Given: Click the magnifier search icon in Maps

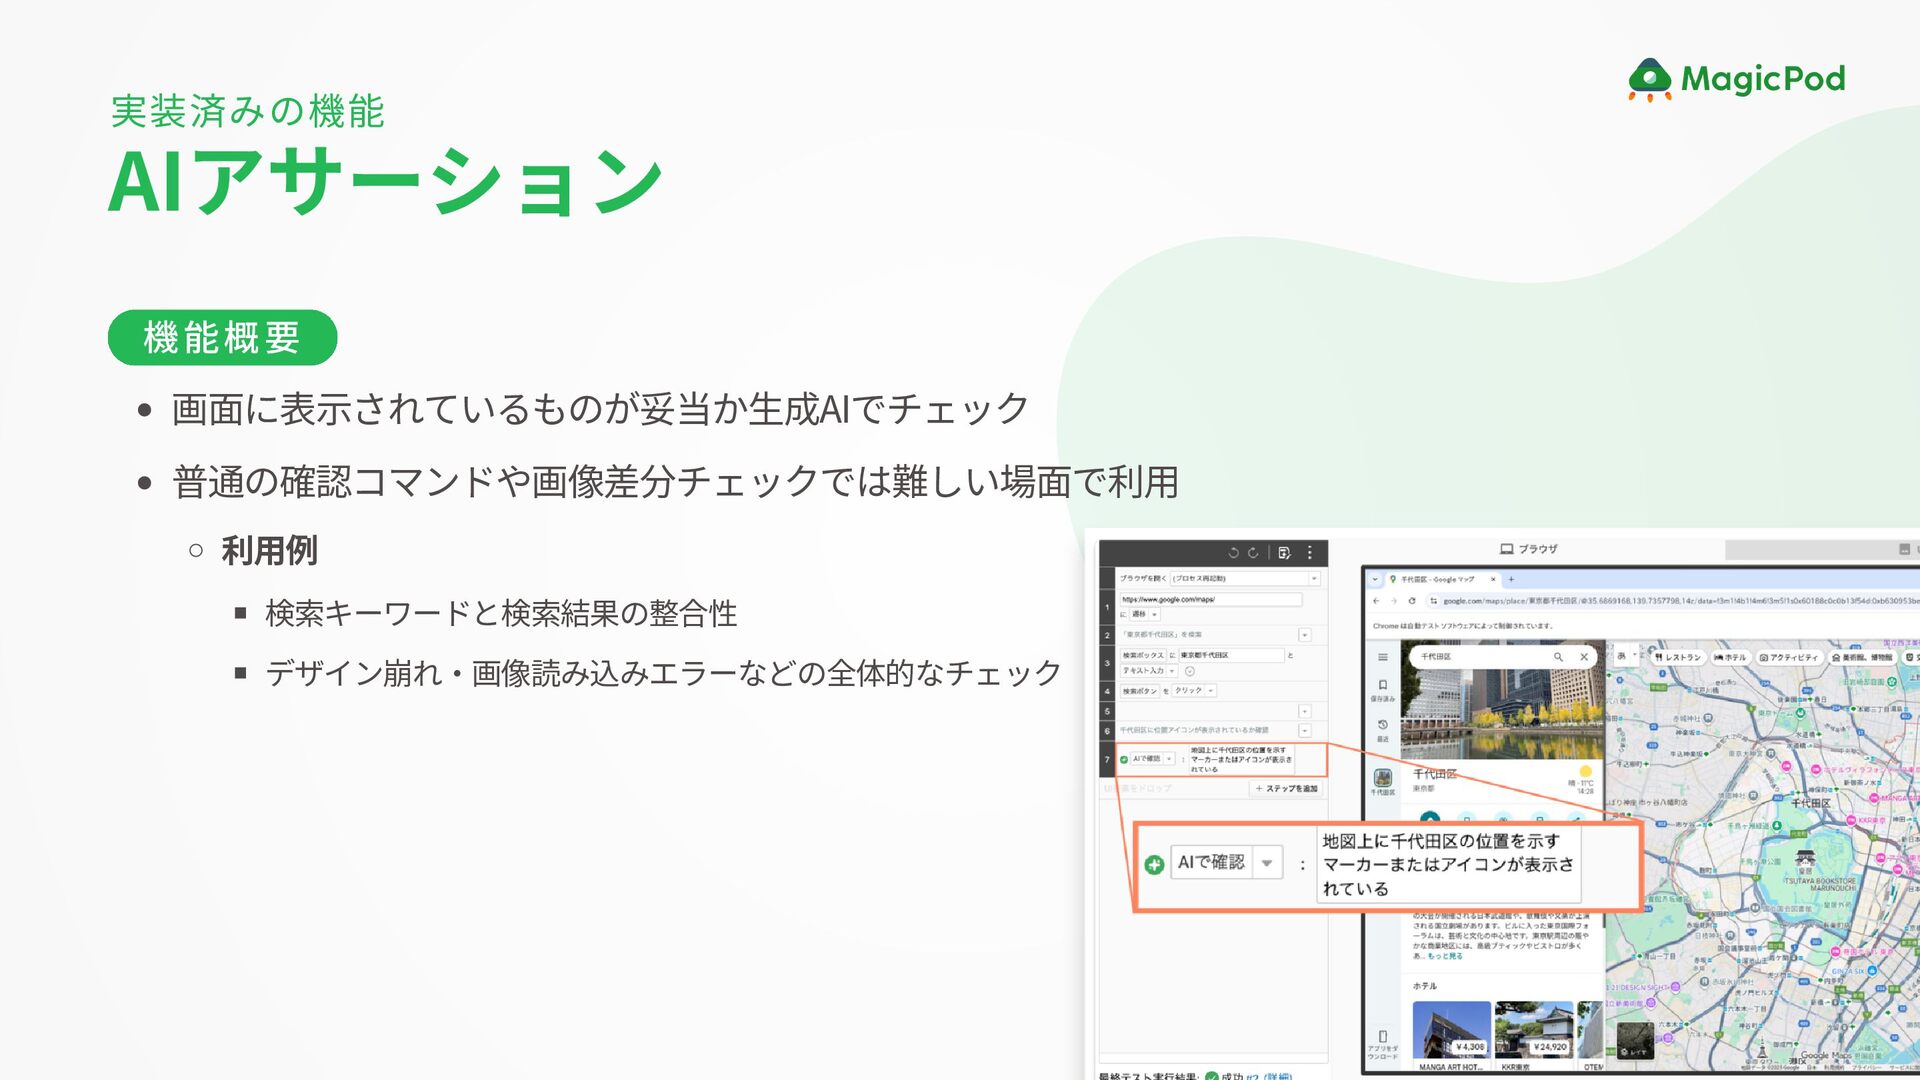Looking at the screenshot, I should pos(1558,657).
